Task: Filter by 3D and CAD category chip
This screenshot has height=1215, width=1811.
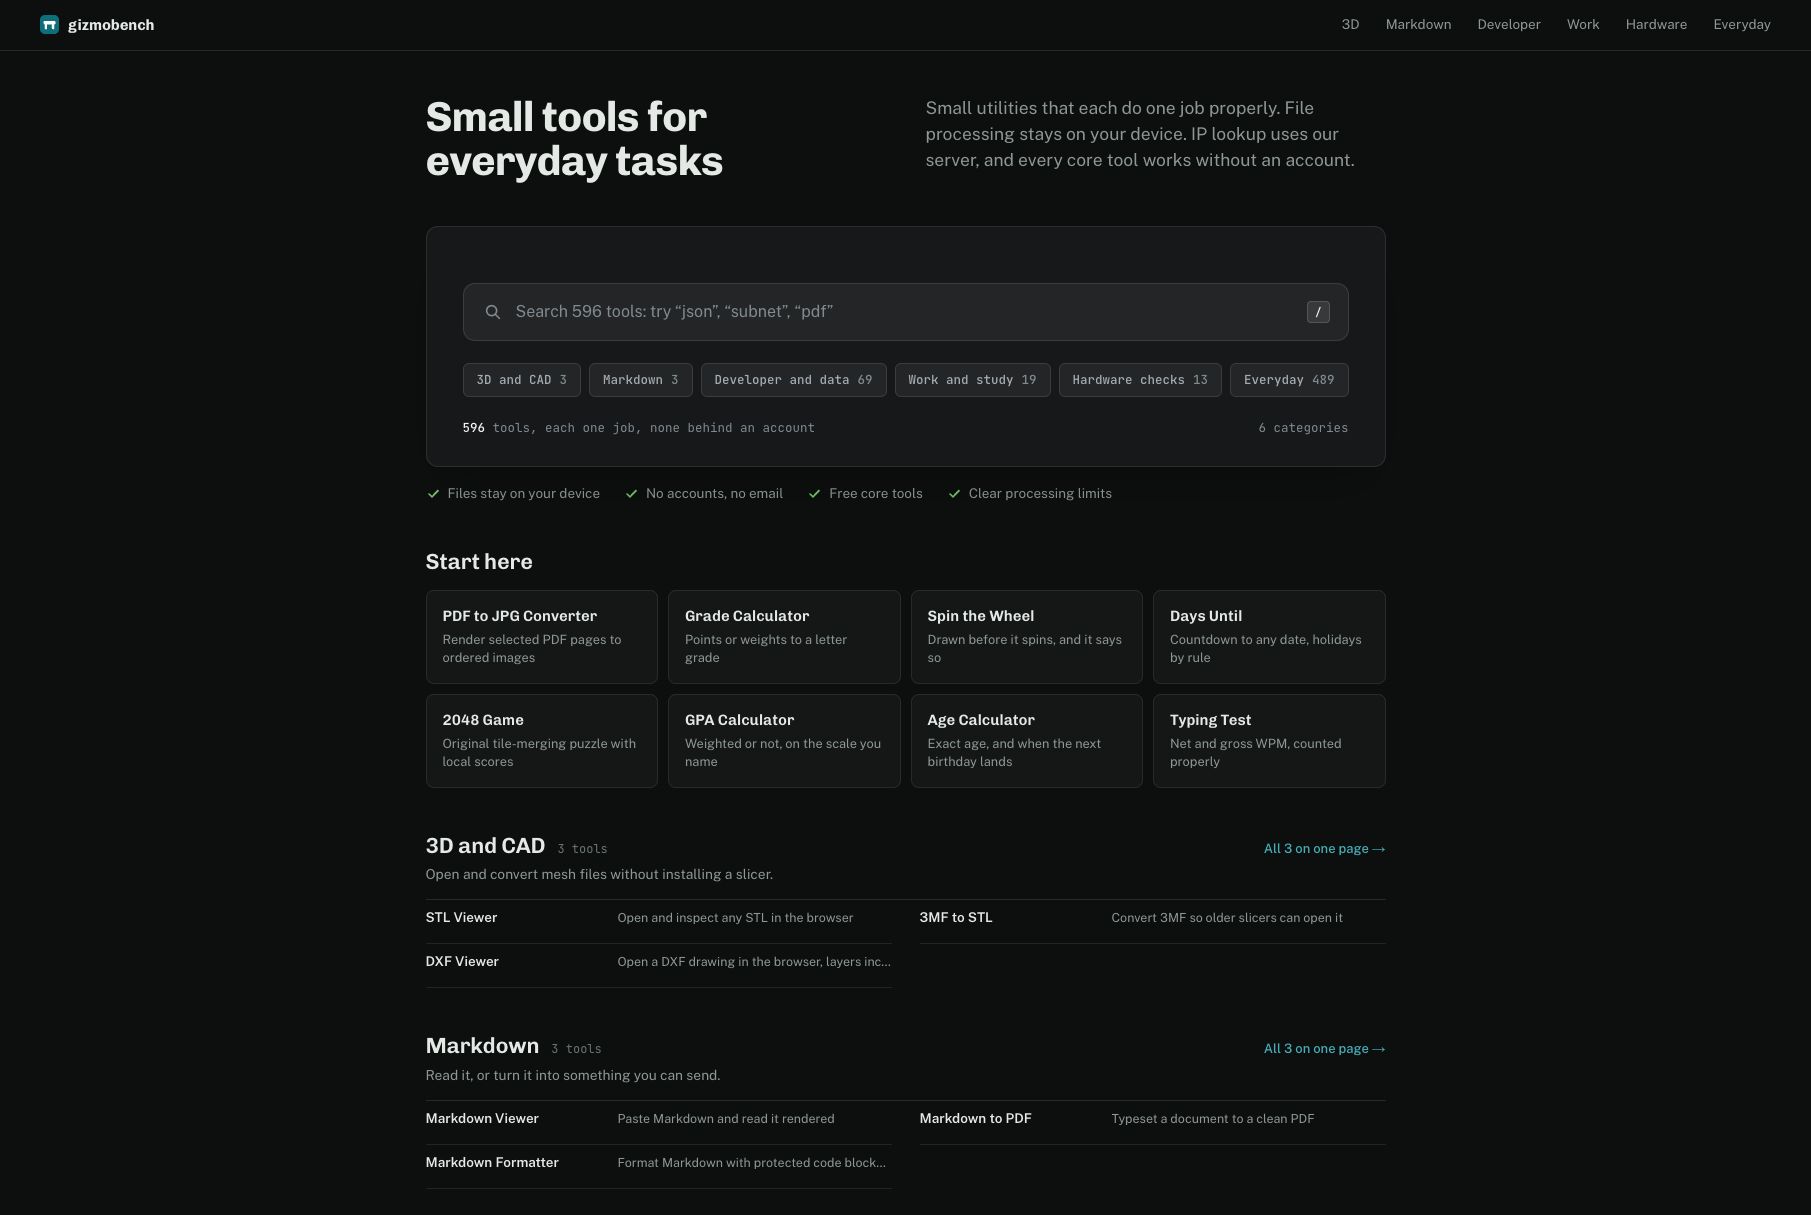Action: click(x=521, y=380)
